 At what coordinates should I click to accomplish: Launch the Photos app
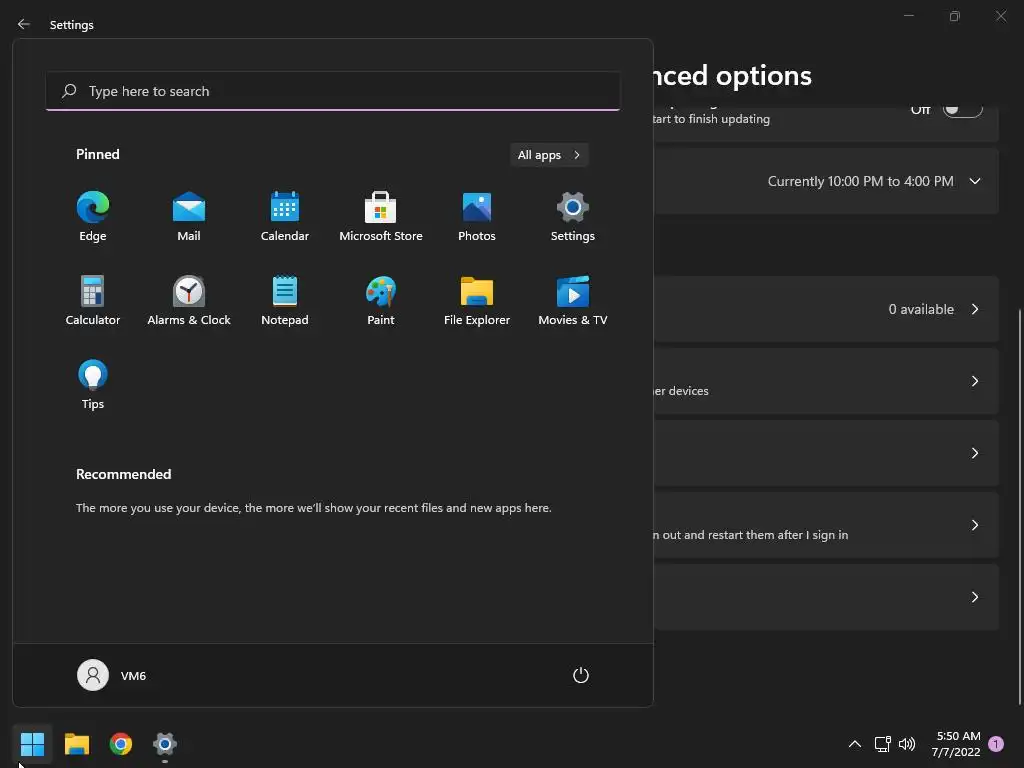[477, 217]
